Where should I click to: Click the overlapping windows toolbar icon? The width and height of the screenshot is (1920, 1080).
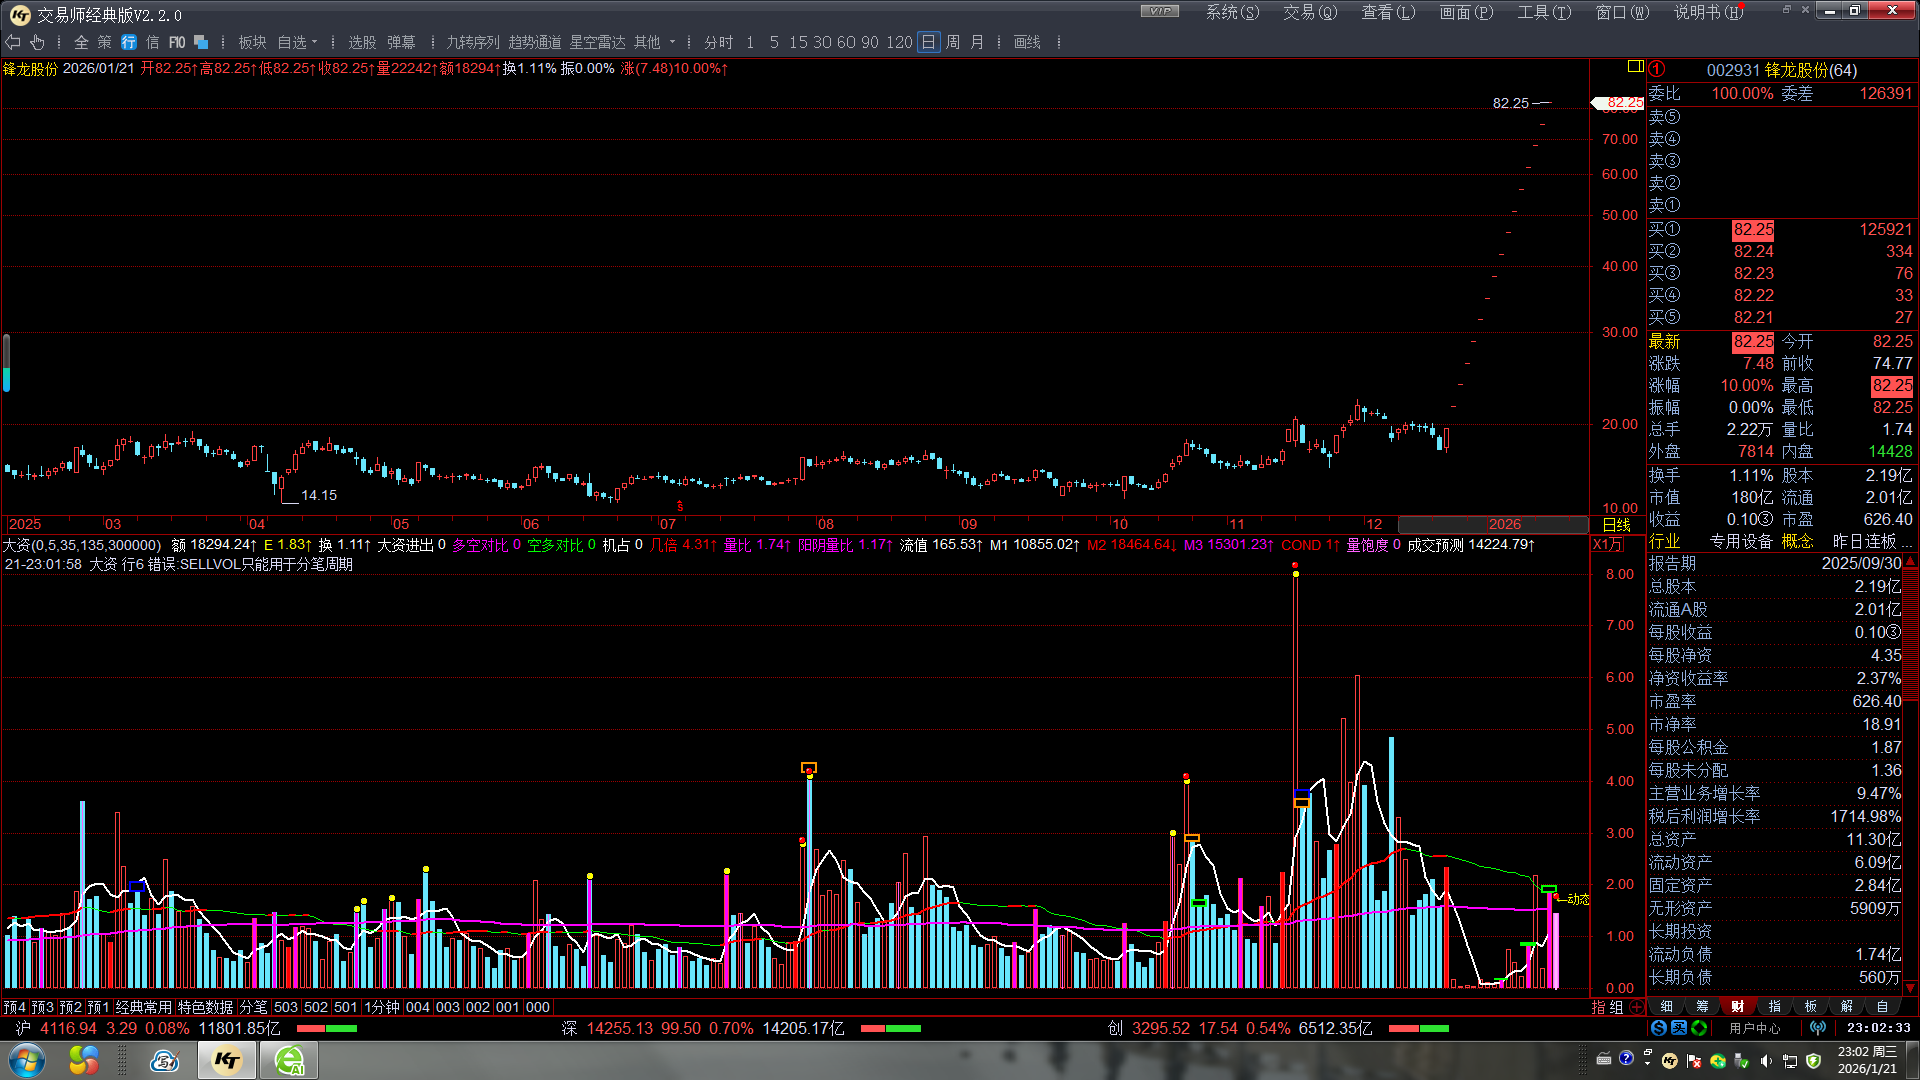(x=201, y=42)
